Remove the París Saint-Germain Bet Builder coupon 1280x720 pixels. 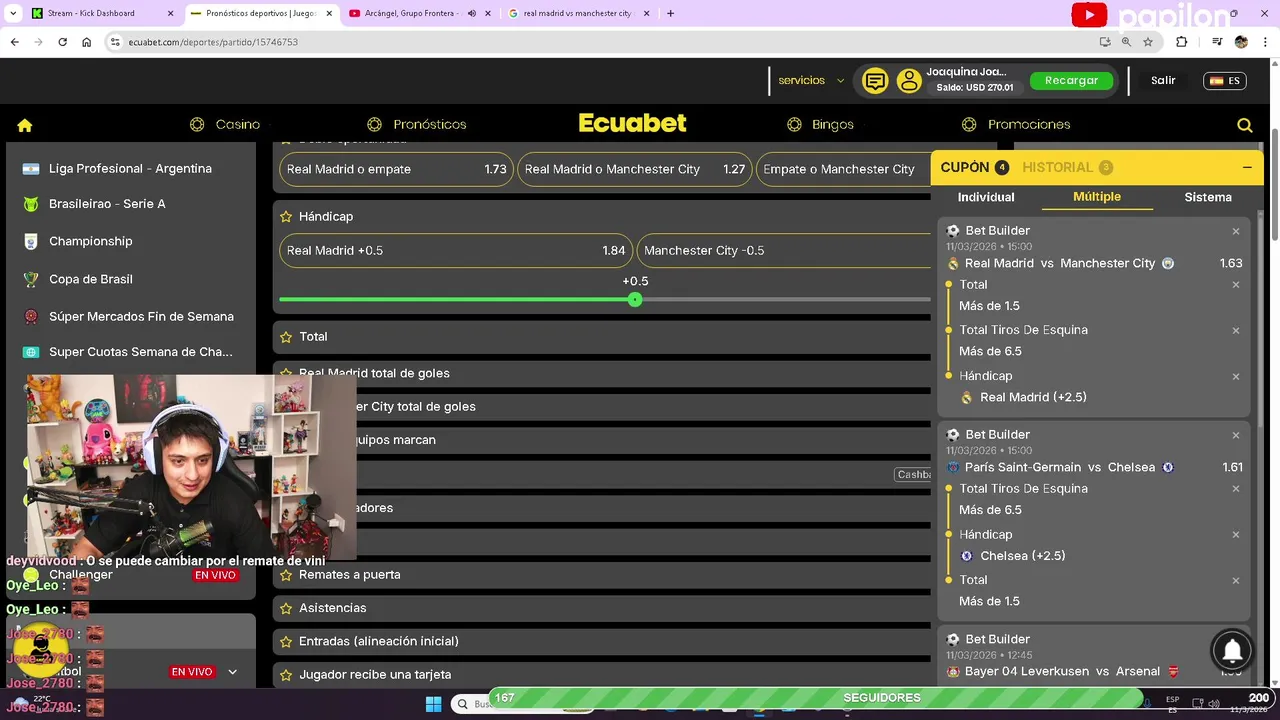[x=1236, y=435]
